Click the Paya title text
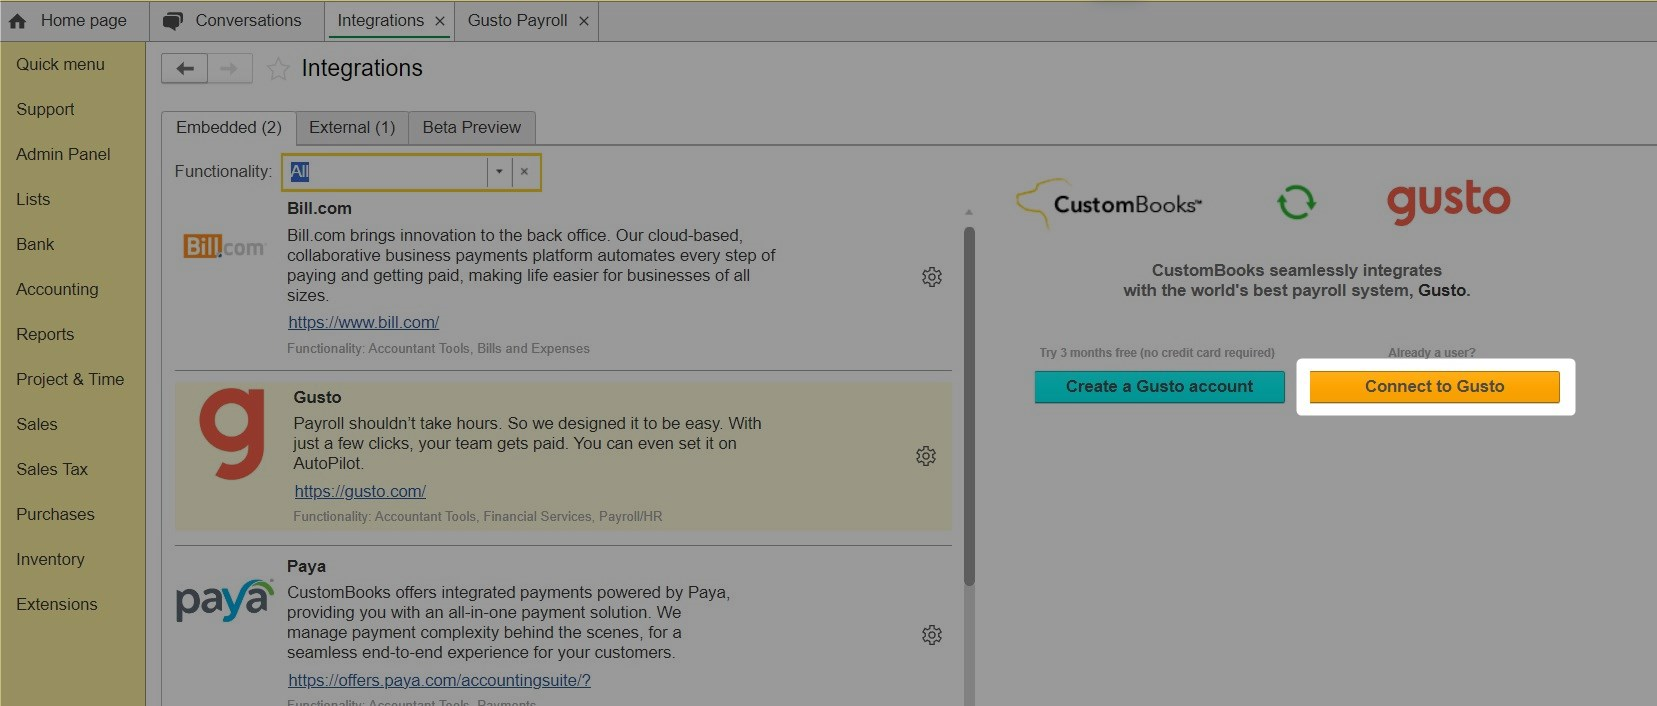 coord(306,566)
